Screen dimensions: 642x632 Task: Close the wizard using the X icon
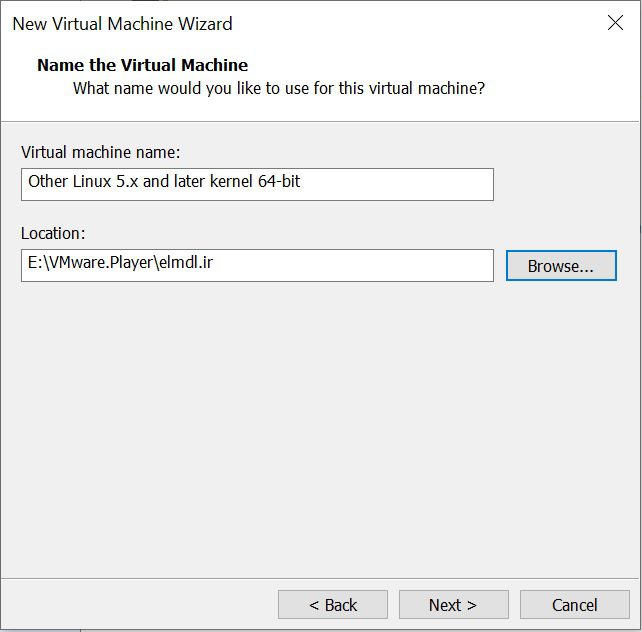coord(615,23)
